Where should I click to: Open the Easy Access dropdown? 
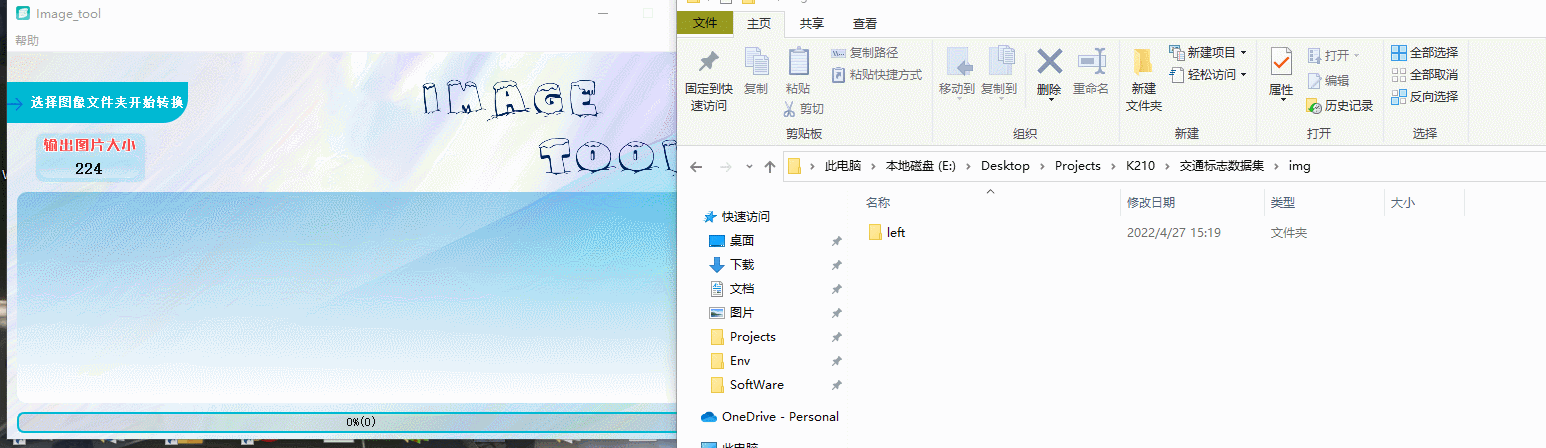[x=1207, y=75]
